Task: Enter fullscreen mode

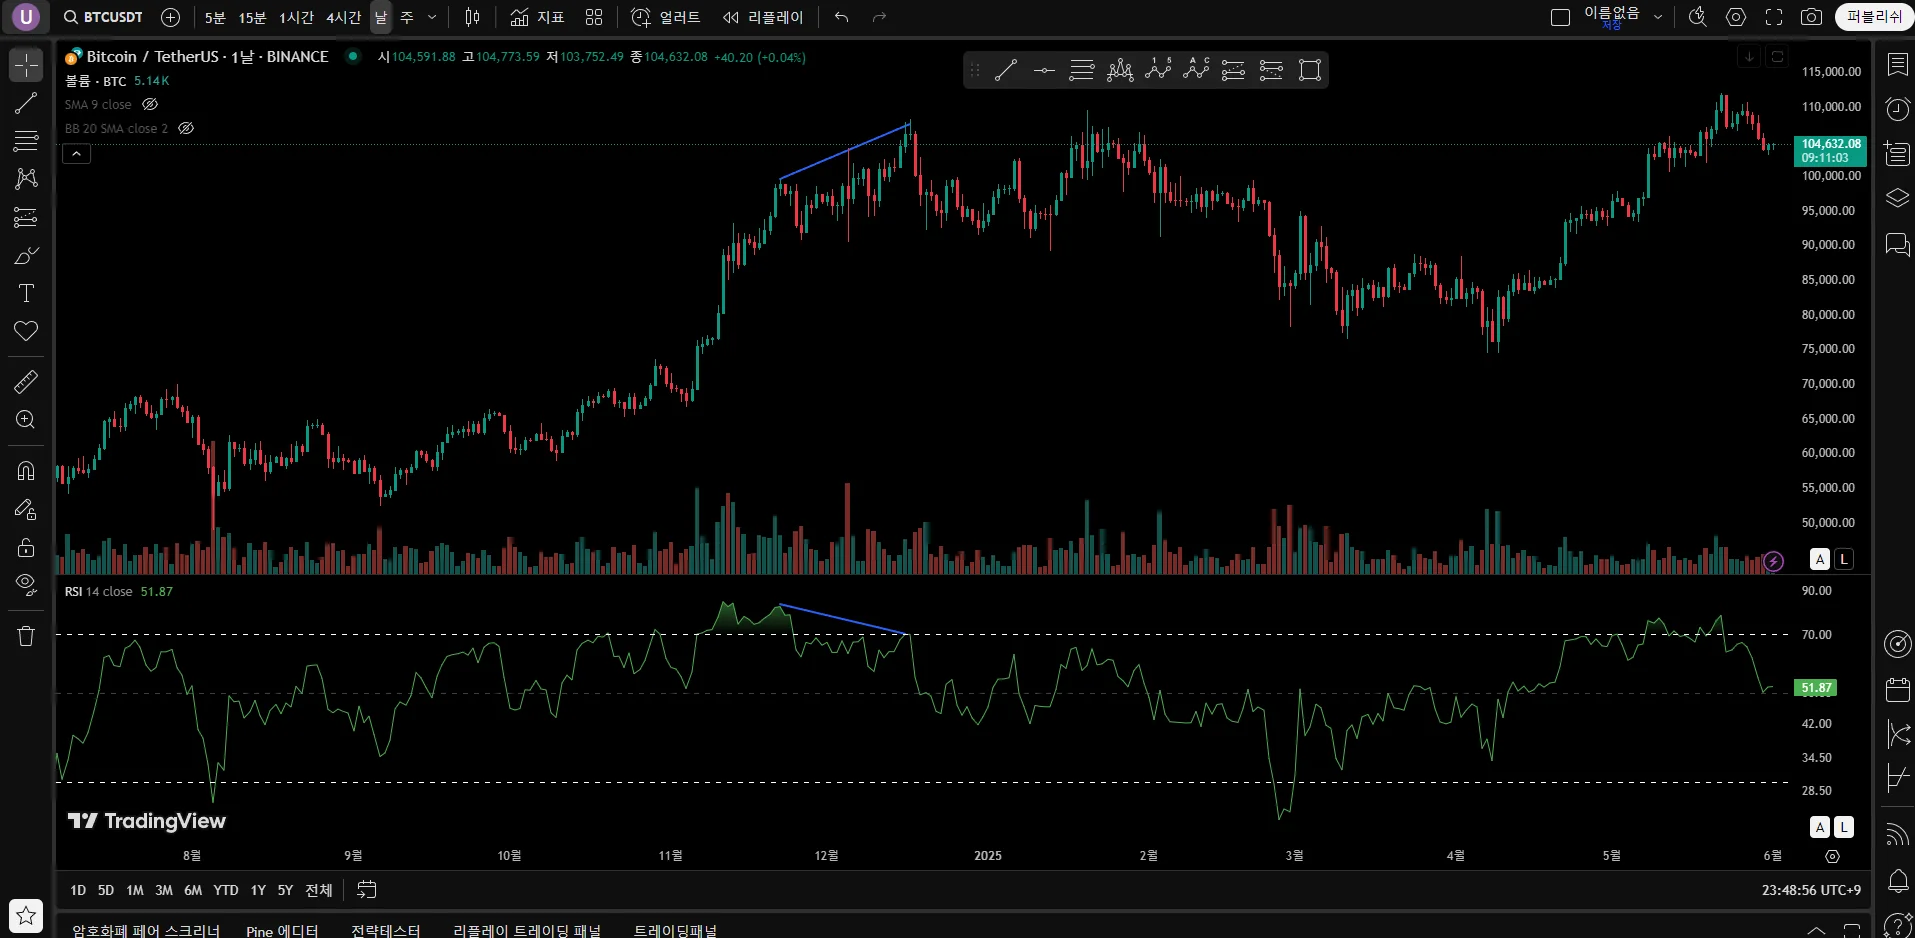Action: (1774, 17)
